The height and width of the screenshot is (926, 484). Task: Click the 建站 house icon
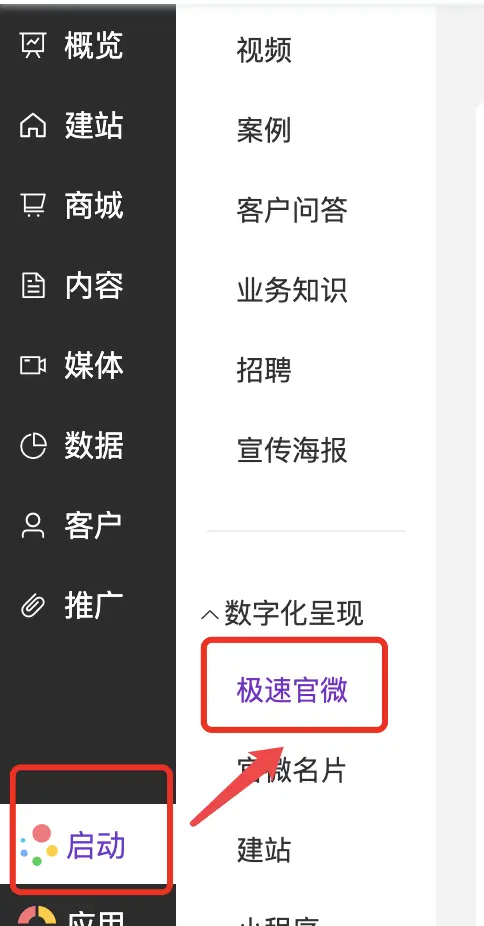click(x=33, y=126)
